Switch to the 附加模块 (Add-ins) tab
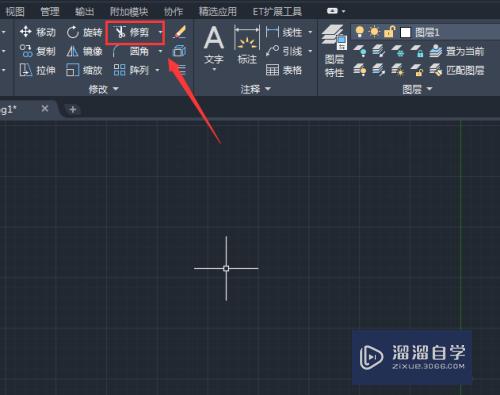Viewport: 500px width, 395px height. pos(129,12)
